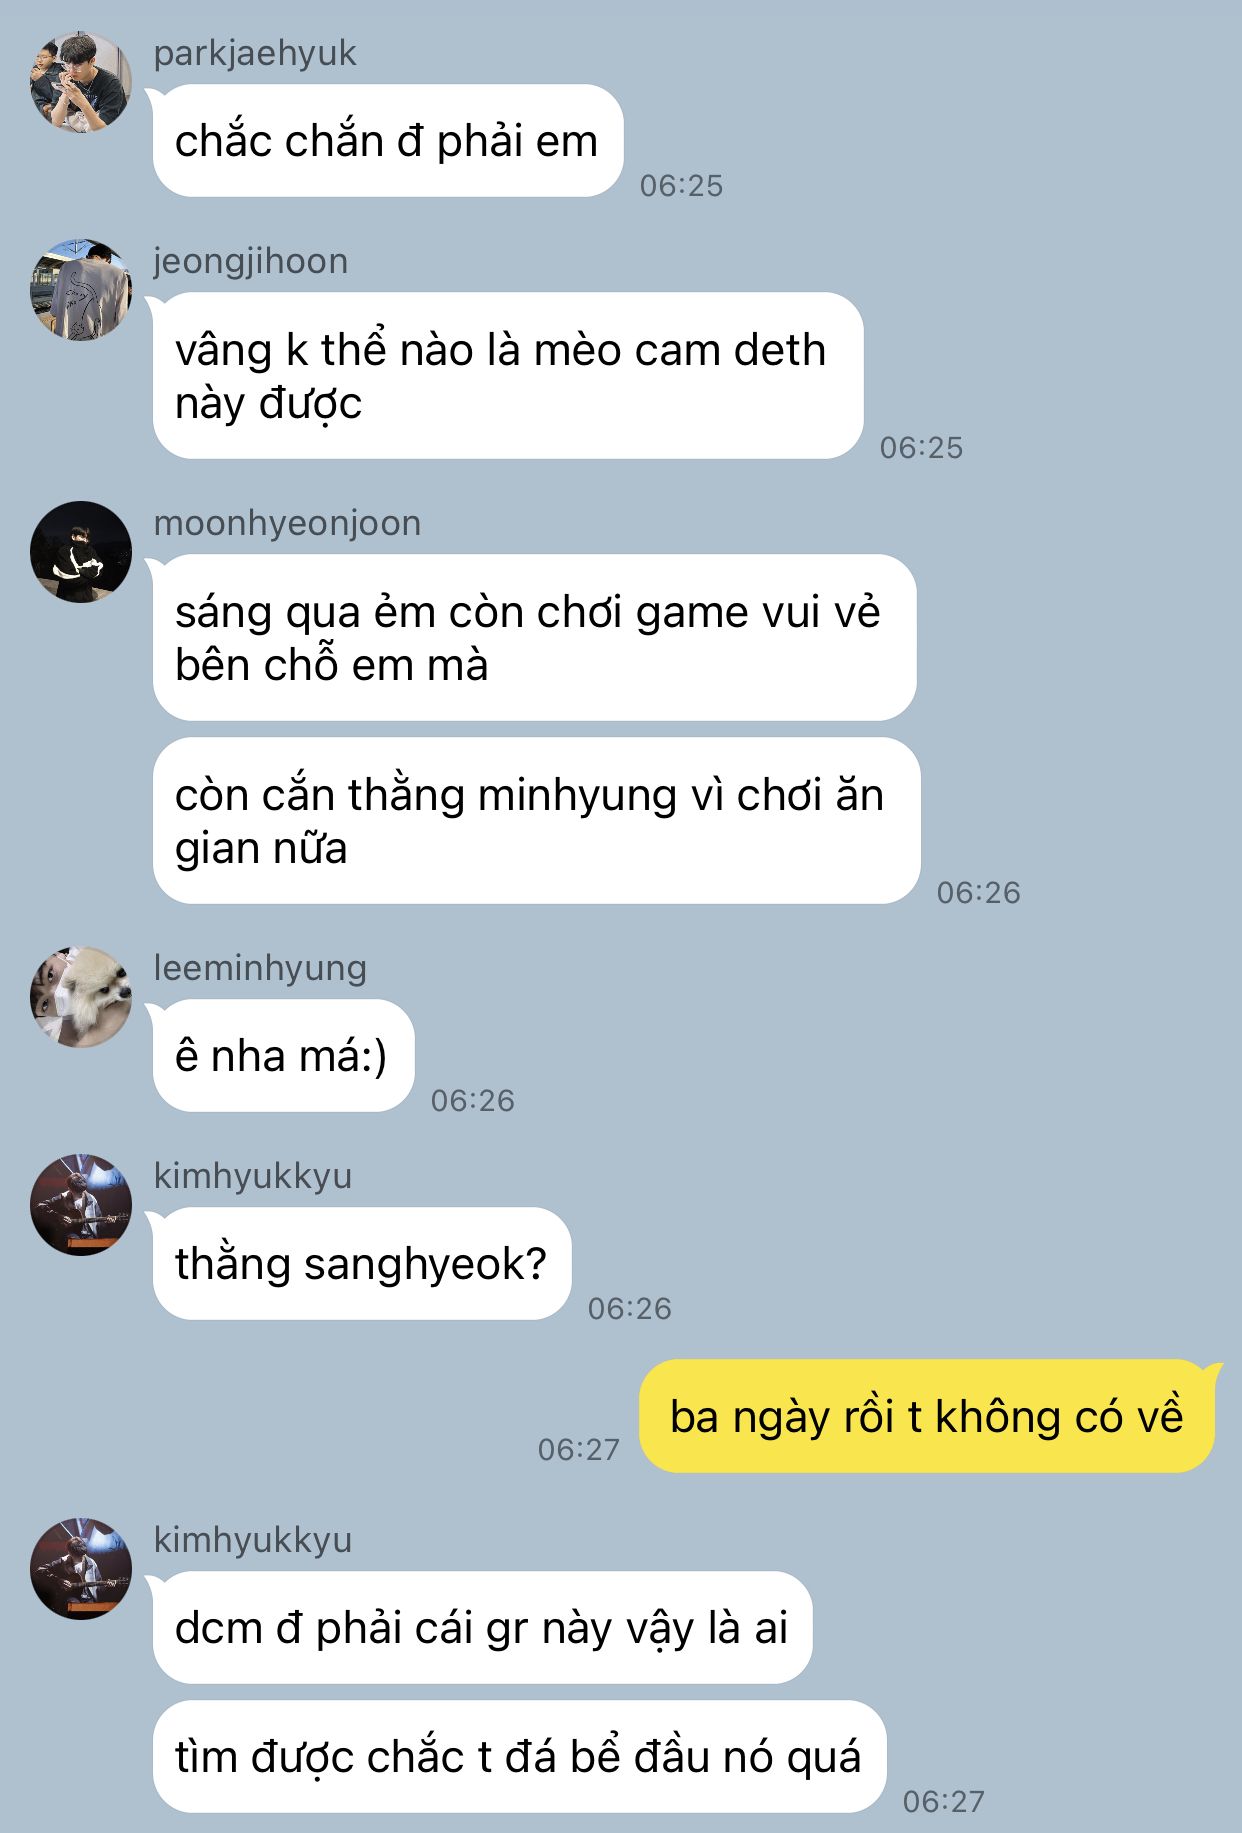Select the yellow 'ba ngày rồi' message
This screenshot has width=1242, height=1833.
[927, 1416]
